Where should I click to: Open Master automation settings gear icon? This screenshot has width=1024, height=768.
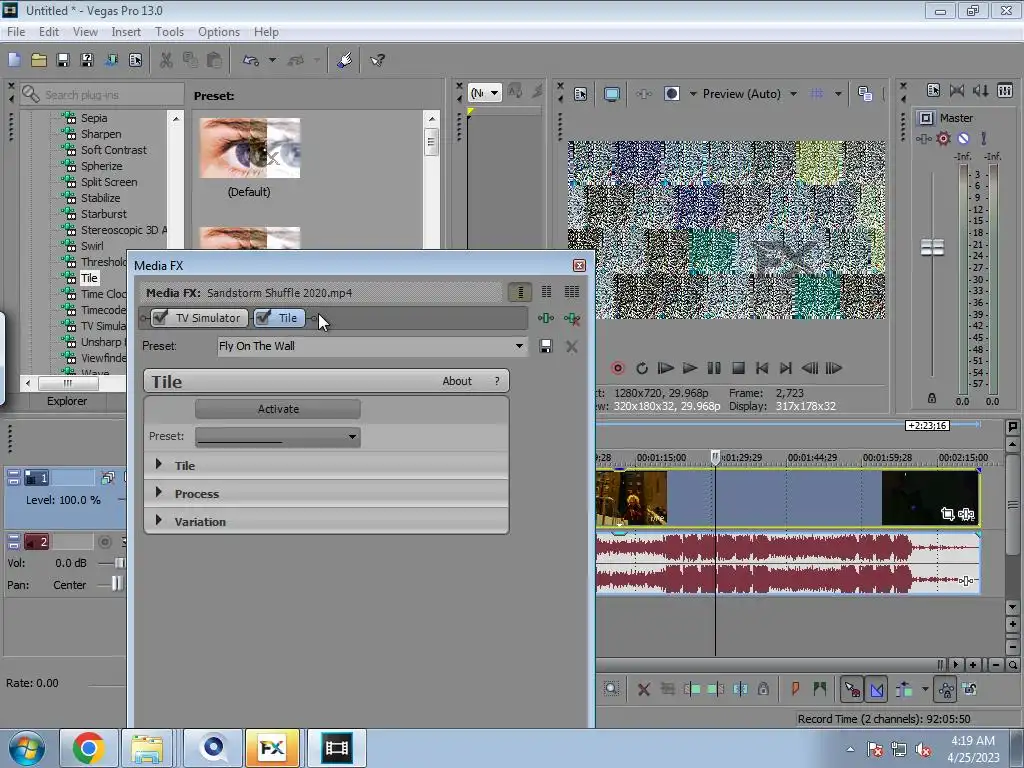click(943, 138)
